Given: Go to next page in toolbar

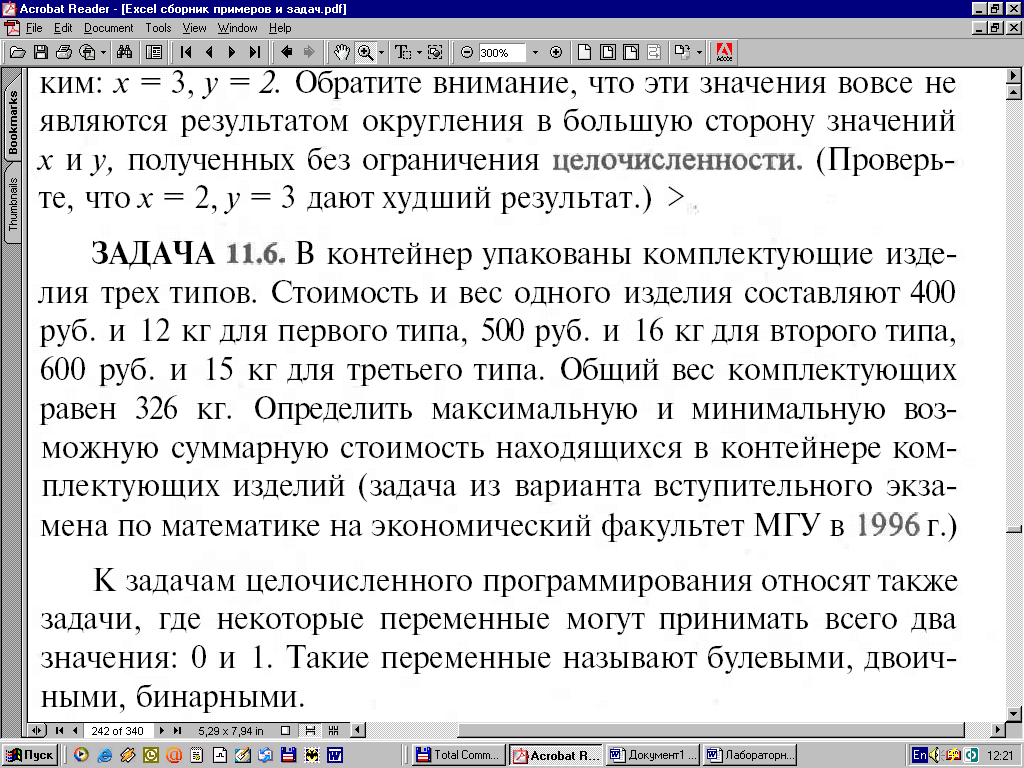Looking at the screenshot, I should pyautogui.click(x=232, y=52).
